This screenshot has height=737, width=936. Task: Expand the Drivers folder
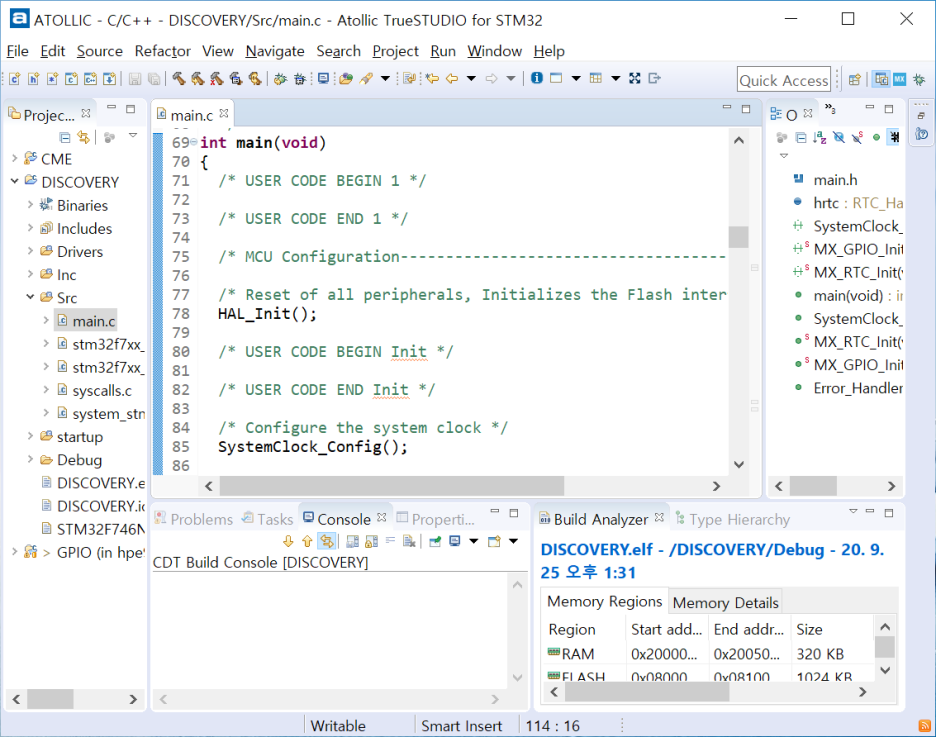(30, 251)
